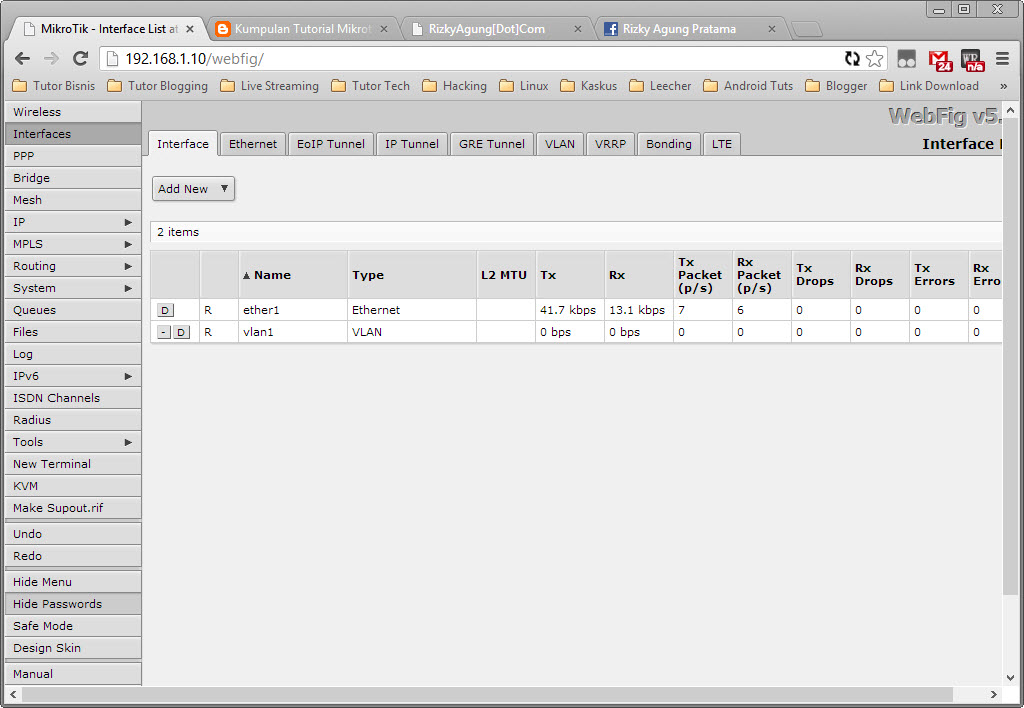
Task: Open the Bonding tab
Action: coord(669,144)
